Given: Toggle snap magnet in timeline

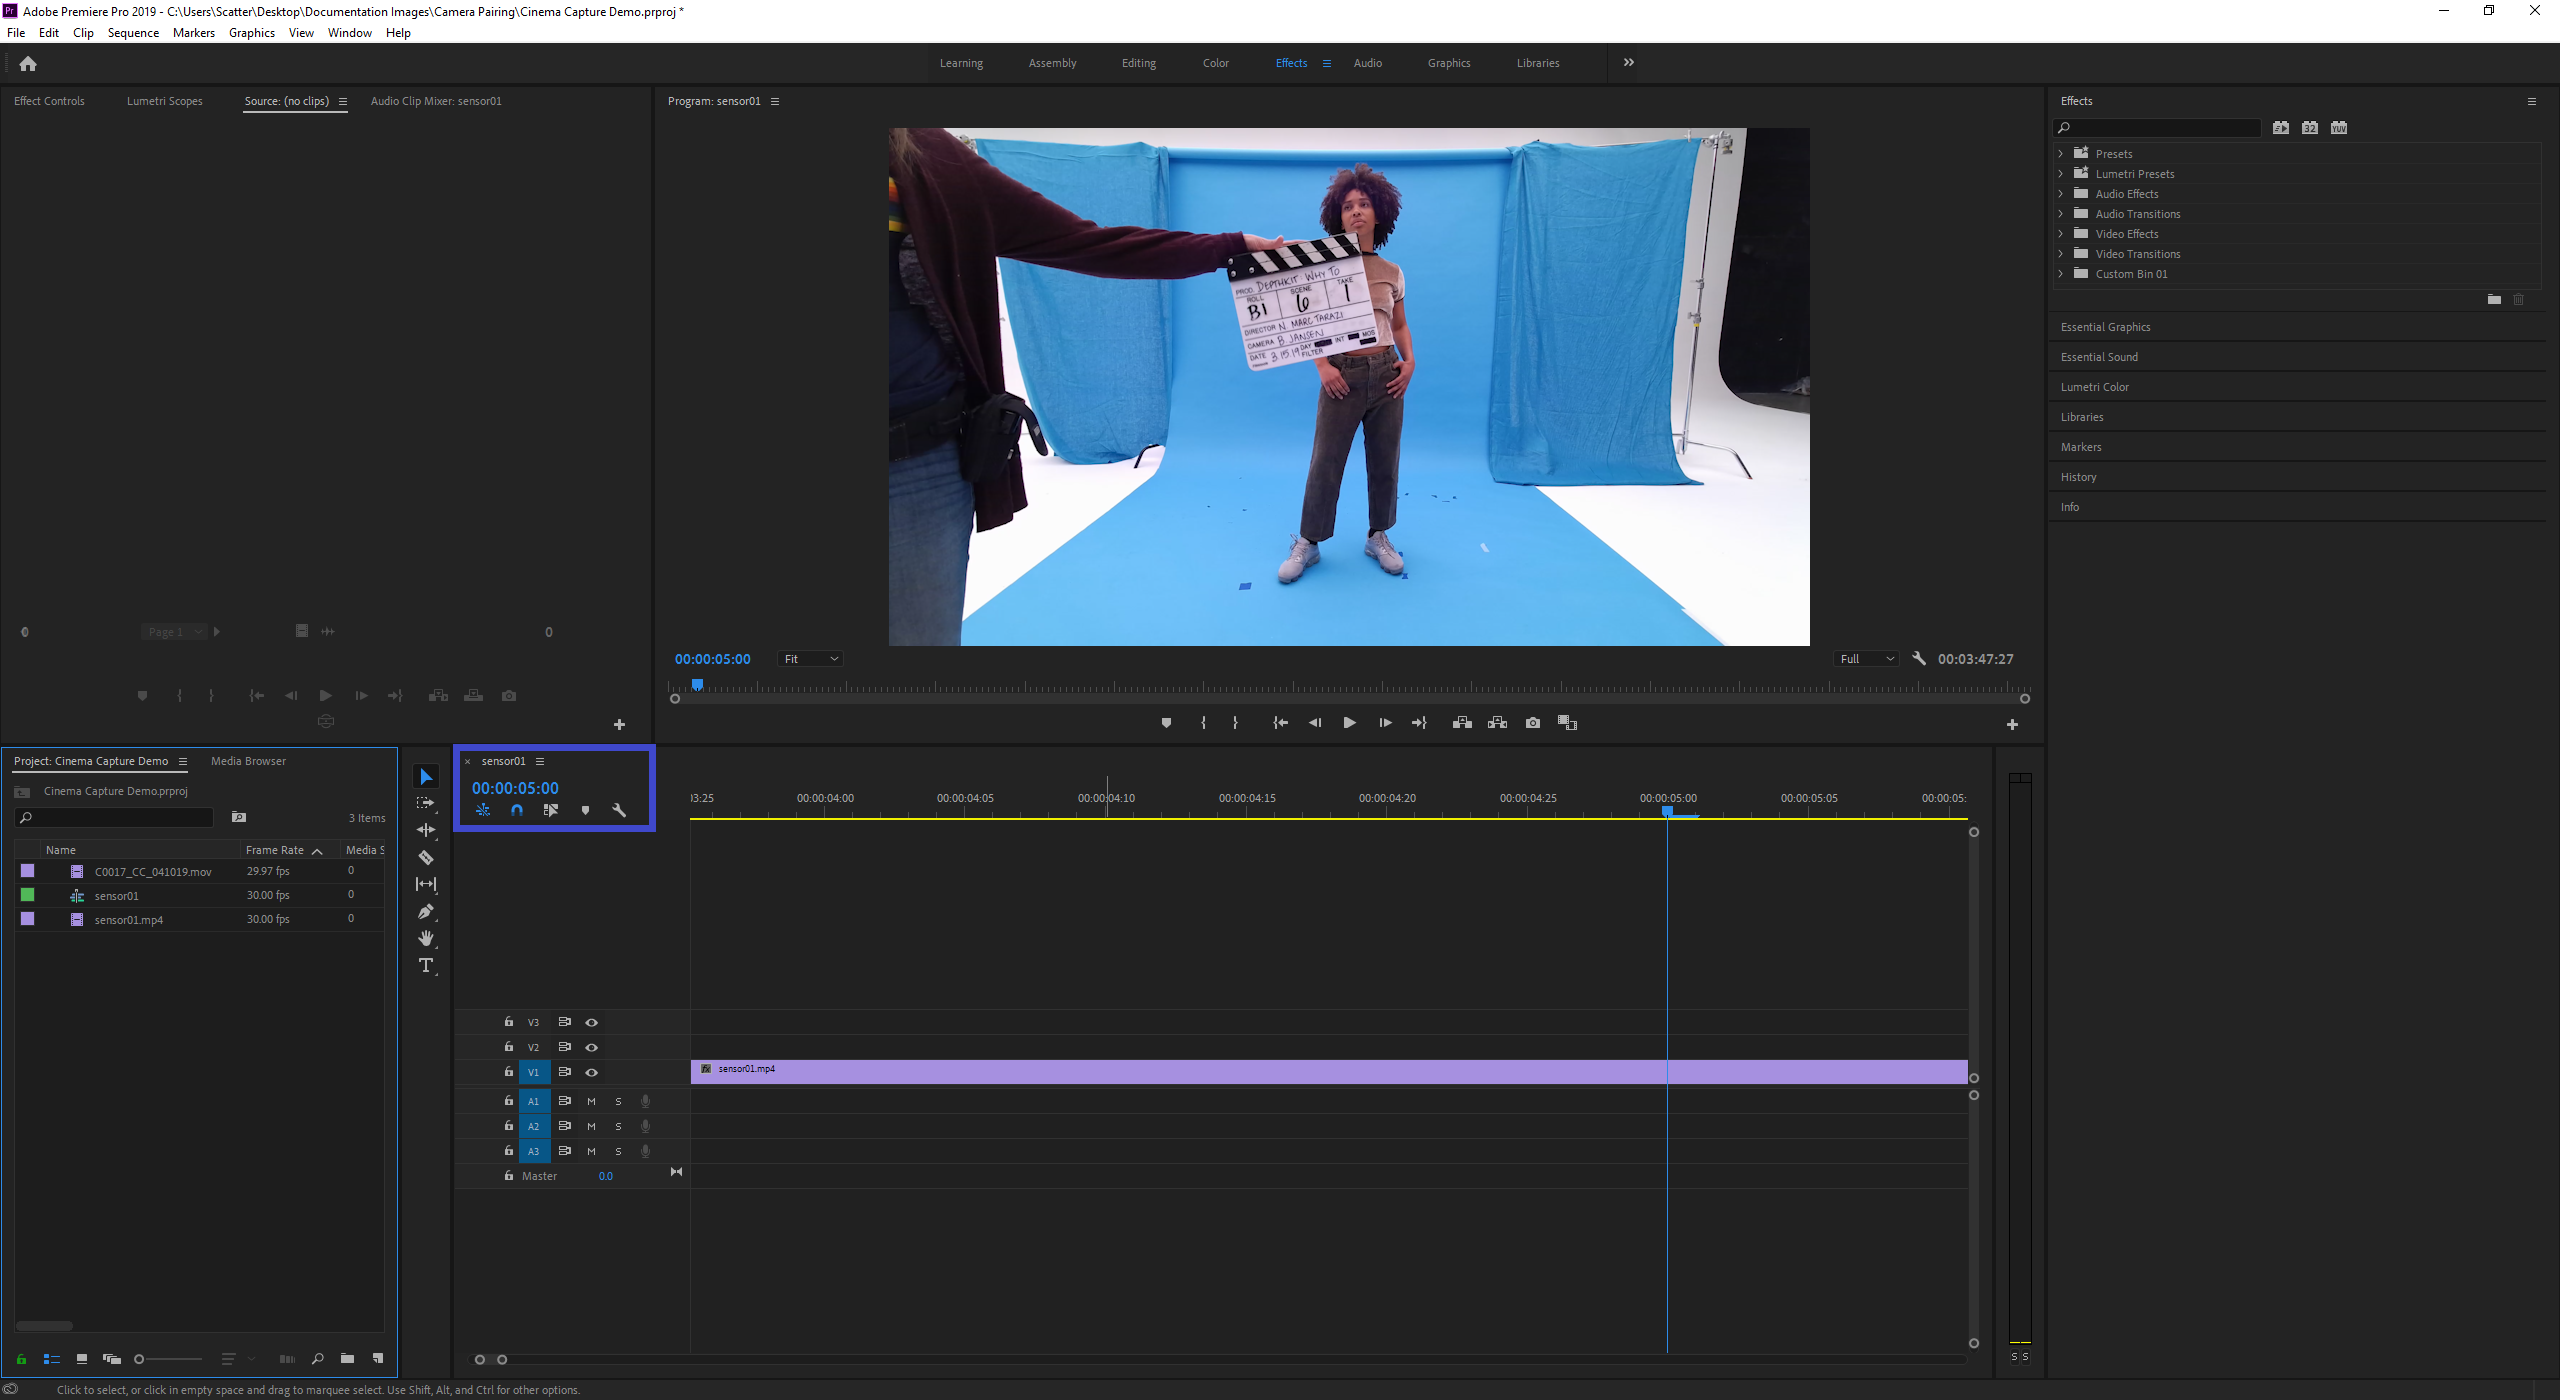Looking at the screenshot, I should coord(517,810).
